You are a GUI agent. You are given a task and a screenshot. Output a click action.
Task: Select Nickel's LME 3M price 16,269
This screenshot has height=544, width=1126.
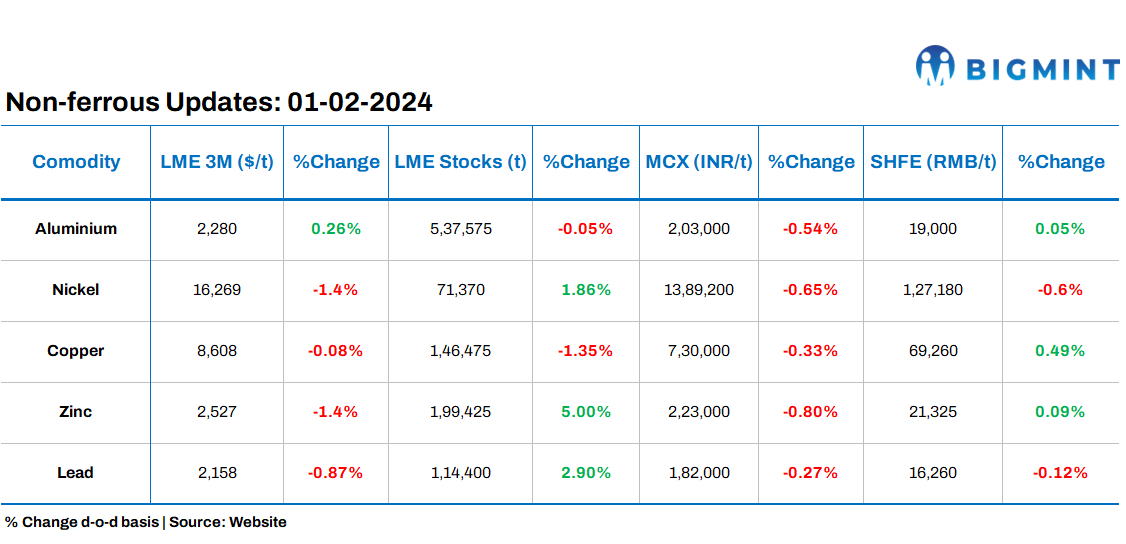coord(217,290)
